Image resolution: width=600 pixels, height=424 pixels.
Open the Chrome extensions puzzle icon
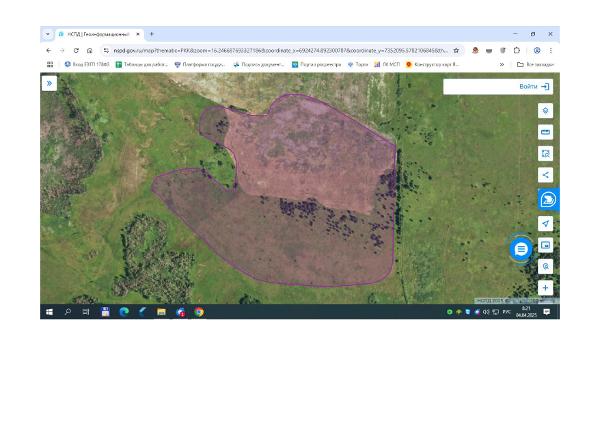click(x=517, y=51)
